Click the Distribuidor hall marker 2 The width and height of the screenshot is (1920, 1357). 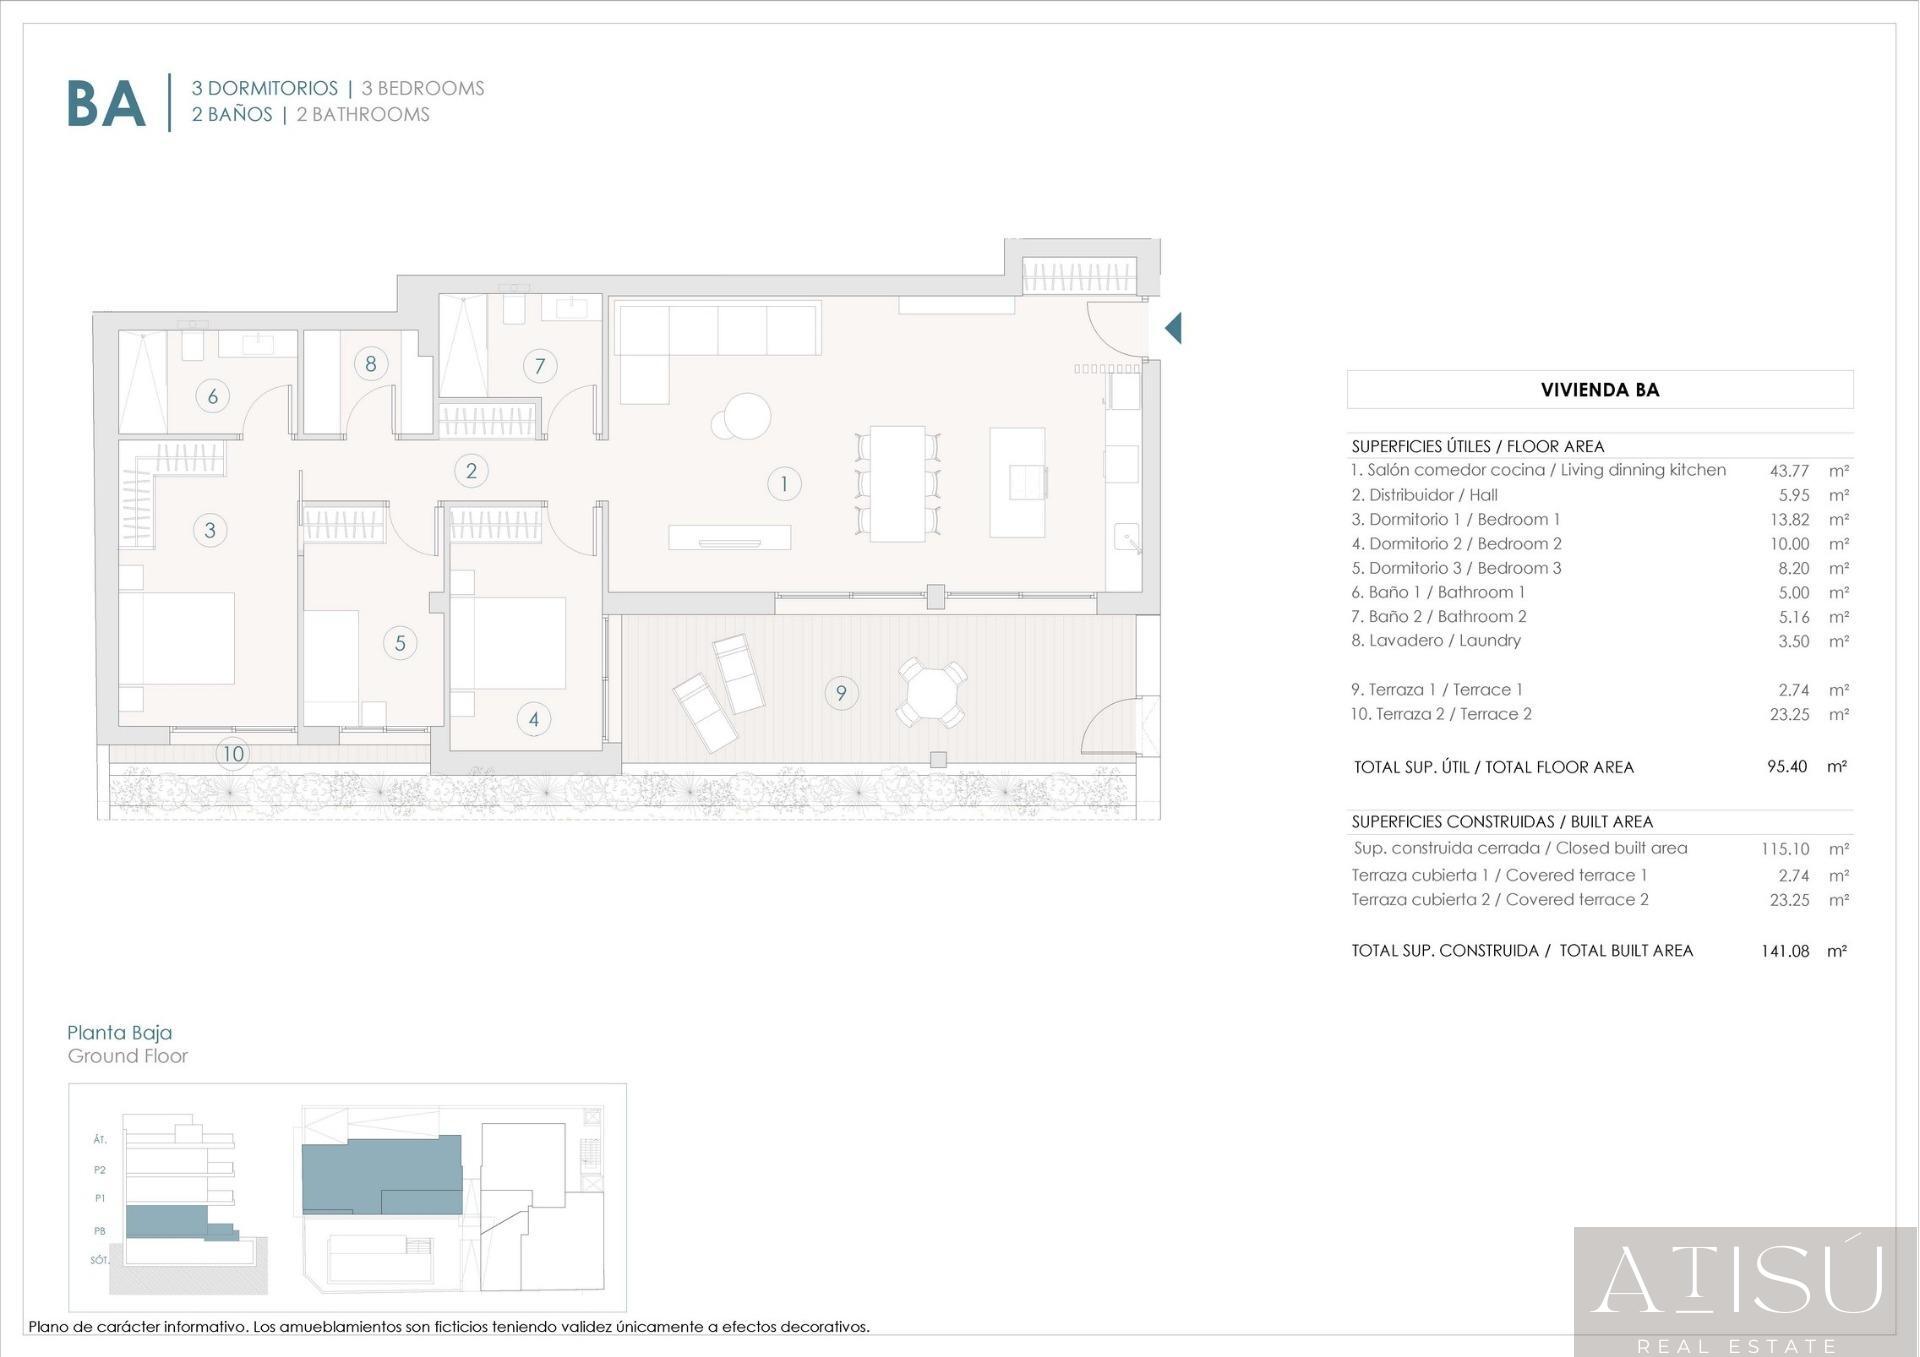click(x=471, y=469)
